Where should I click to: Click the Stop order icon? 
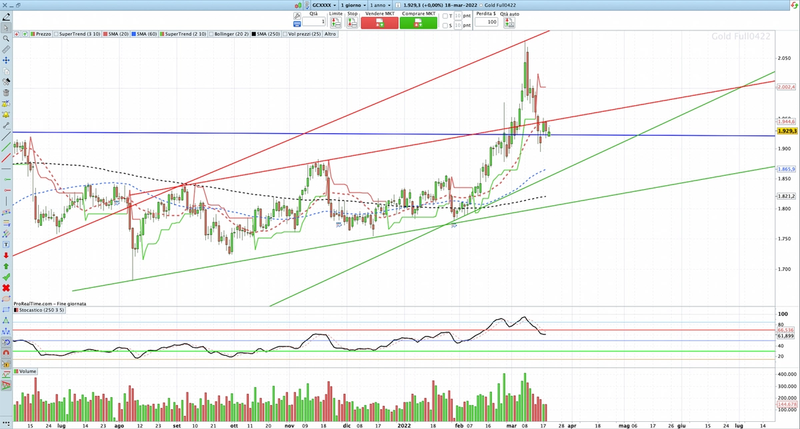352,22
